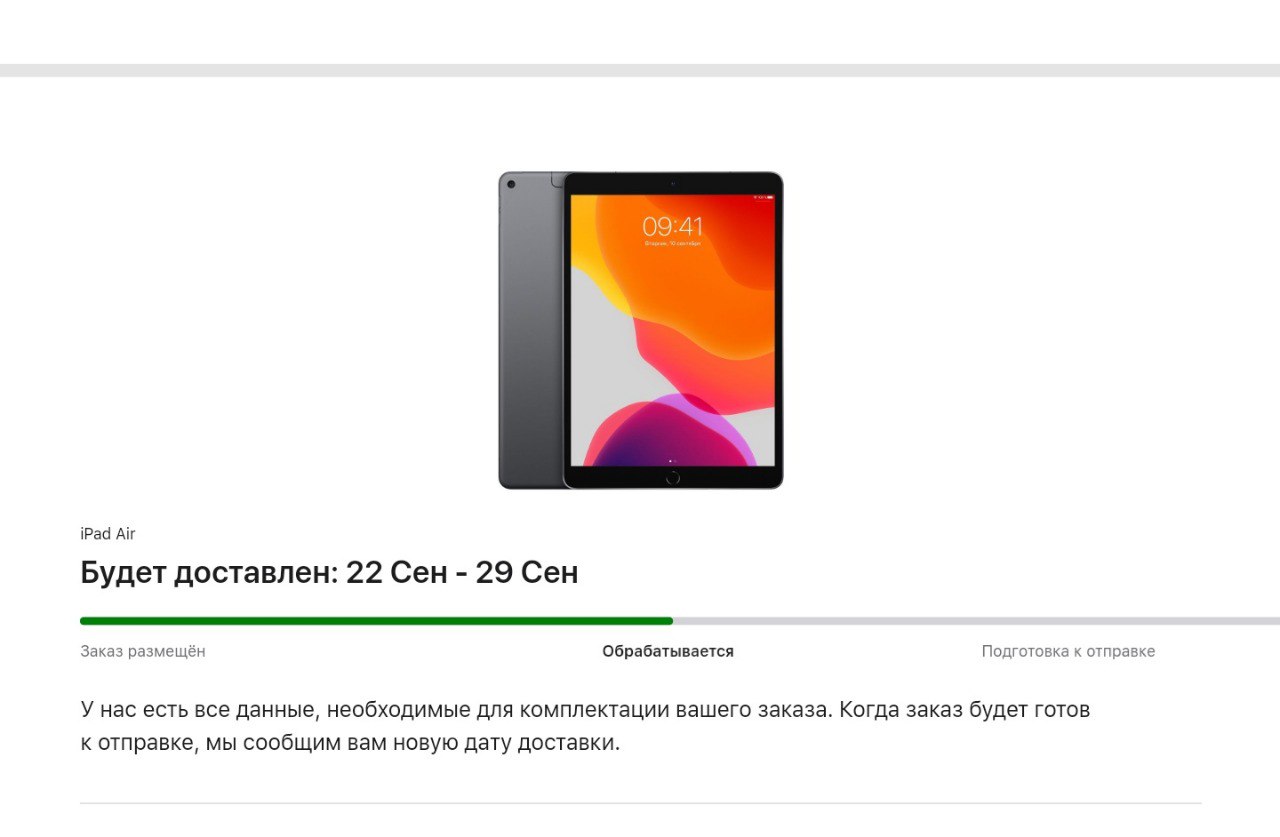This screenshot has height=837, width=1280.
Task: Click the paragraph starting "У нас есть все данные"
Action: [x=585, y=727]
